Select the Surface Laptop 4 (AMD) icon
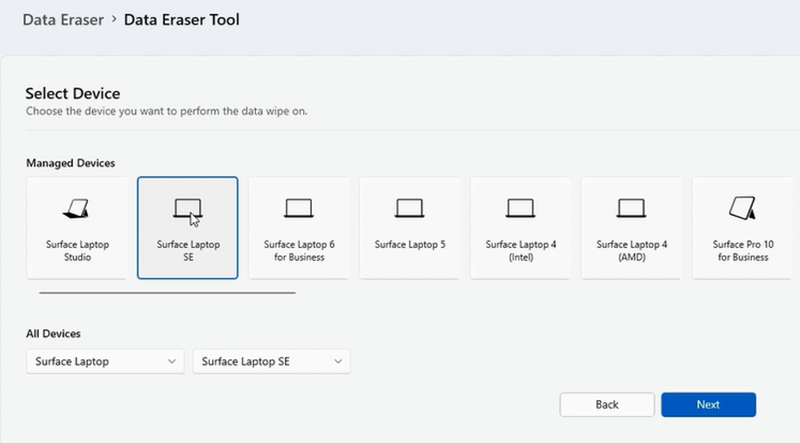Image resolution: width=800 pixels, height=443 pixels. point(632,208)
